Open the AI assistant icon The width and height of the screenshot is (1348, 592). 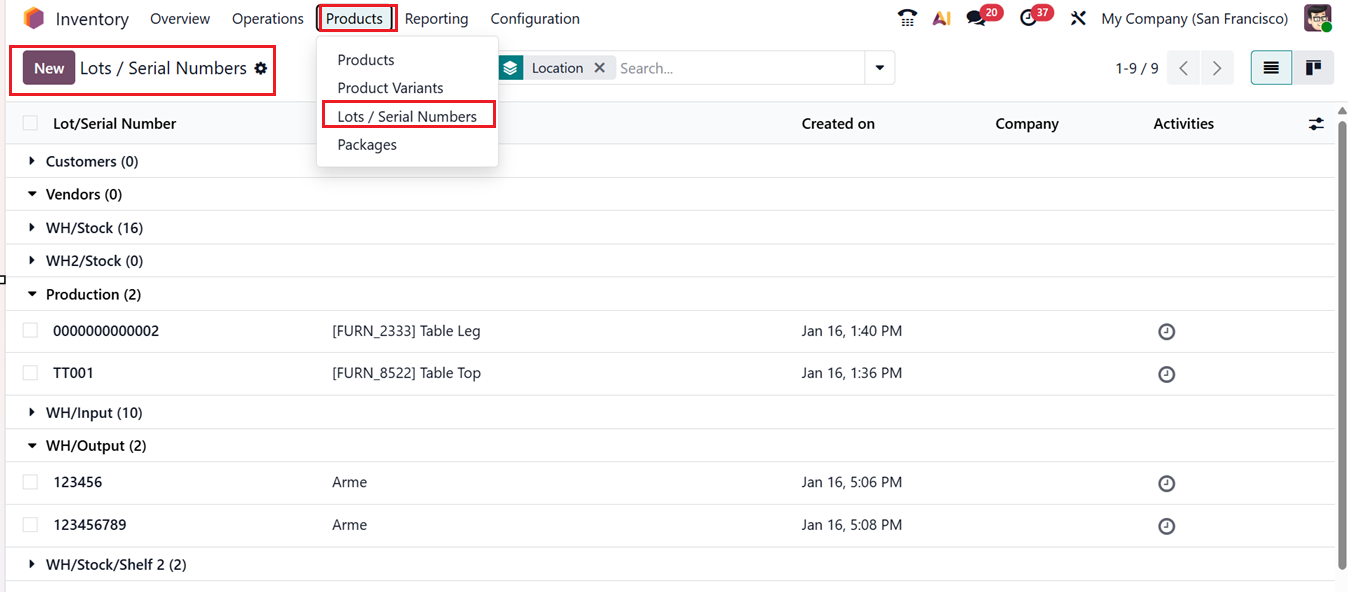click(941, 18)
